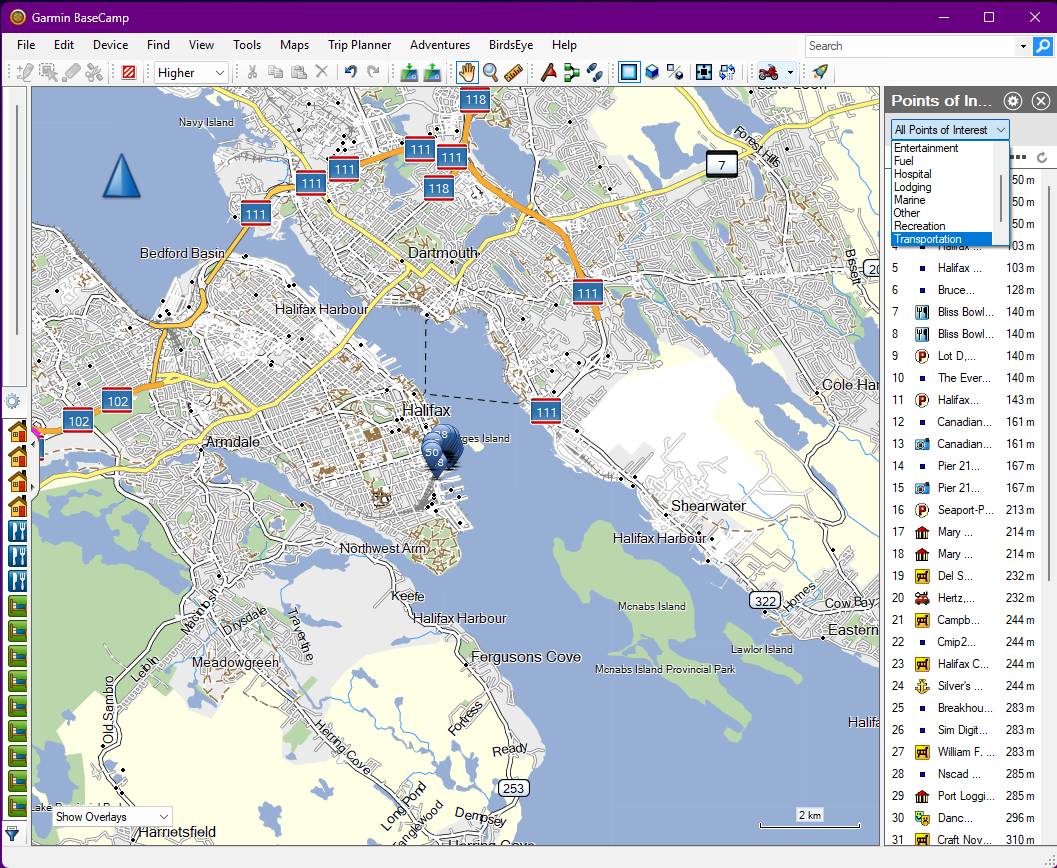Create a new waypoint flag

pos(549,72)
